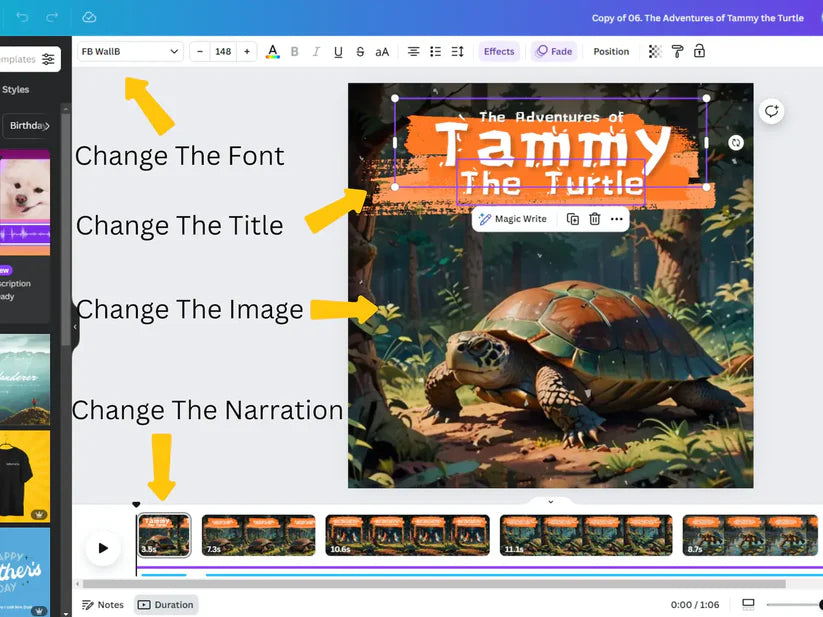Click the Fade animation button
Image resolution: width=823 pixels, height=617 pixels.
point(553,52)
